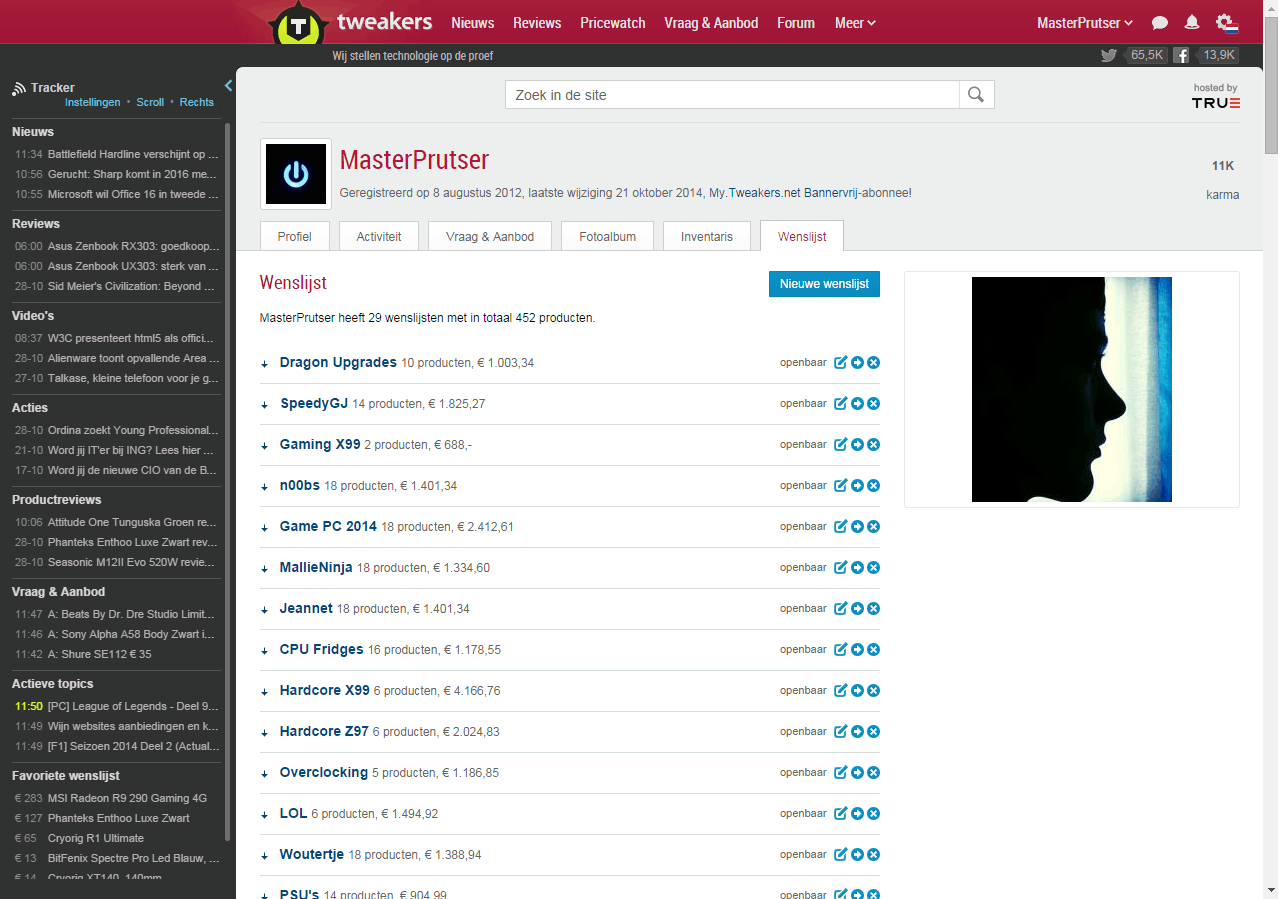Viewport: 1278px width, 899px height.
Task: Delete the MallieNinja wishlist
Action: pos(873,567)
